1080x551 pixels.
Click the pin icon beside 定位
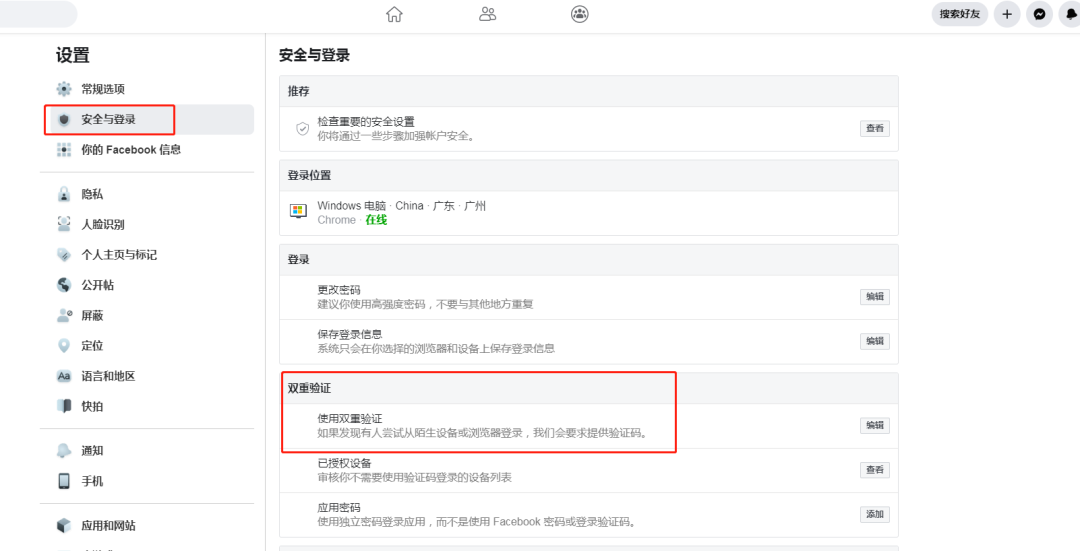[x=64, y=346]
